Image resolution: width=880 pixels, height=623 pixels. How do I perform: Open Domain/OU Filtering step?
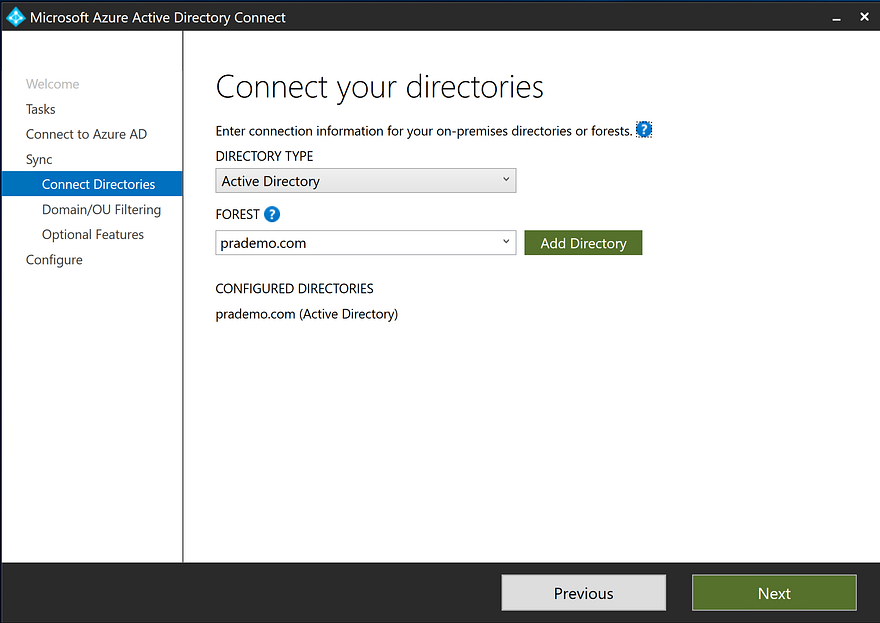coord(101,209)
